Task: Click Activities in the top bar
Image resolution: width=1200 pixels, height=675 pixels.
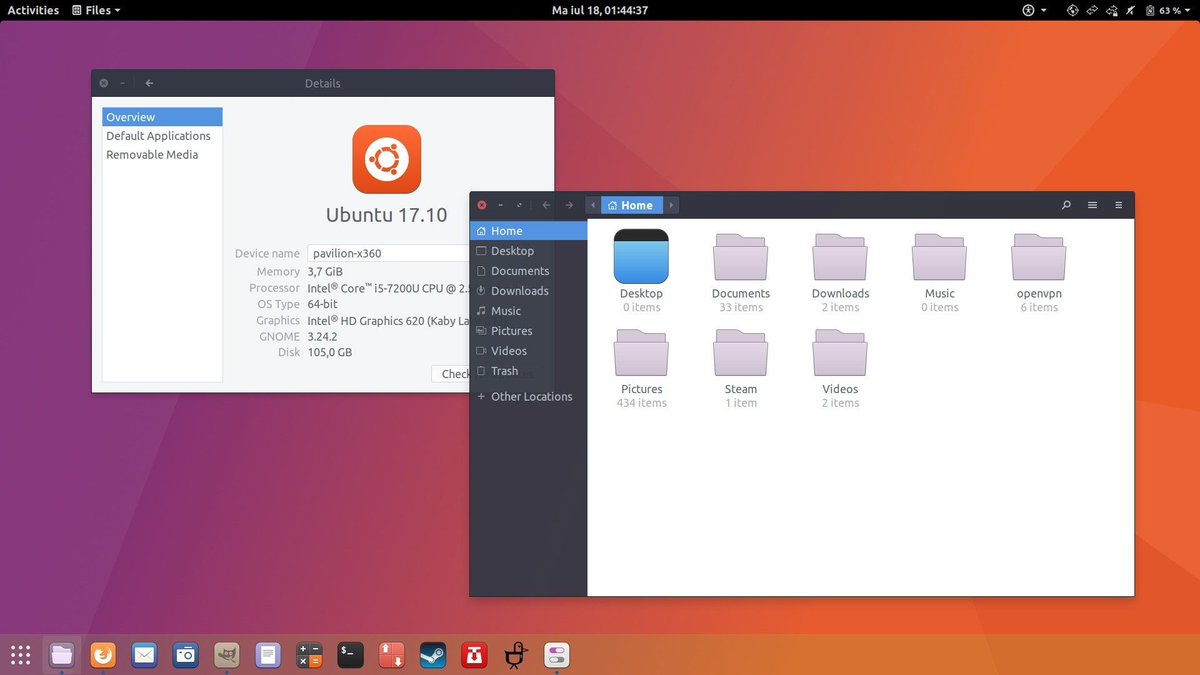Action: point(33,10)
